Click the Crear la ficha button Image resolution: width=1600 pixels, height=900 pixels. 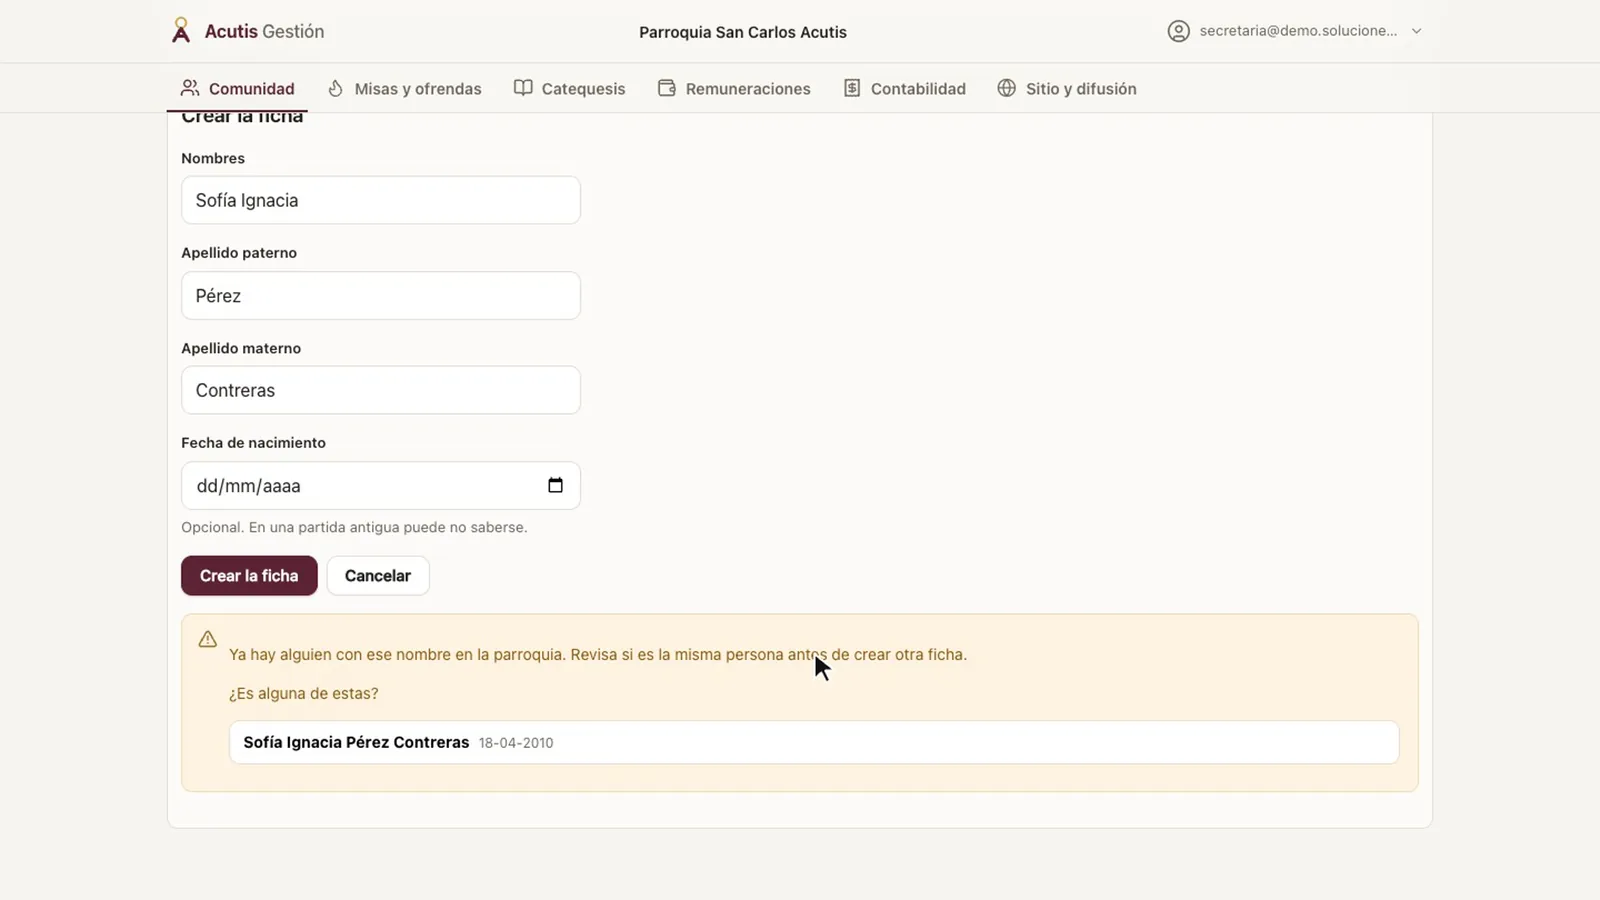pyautogui.click(x=249, y=576)
